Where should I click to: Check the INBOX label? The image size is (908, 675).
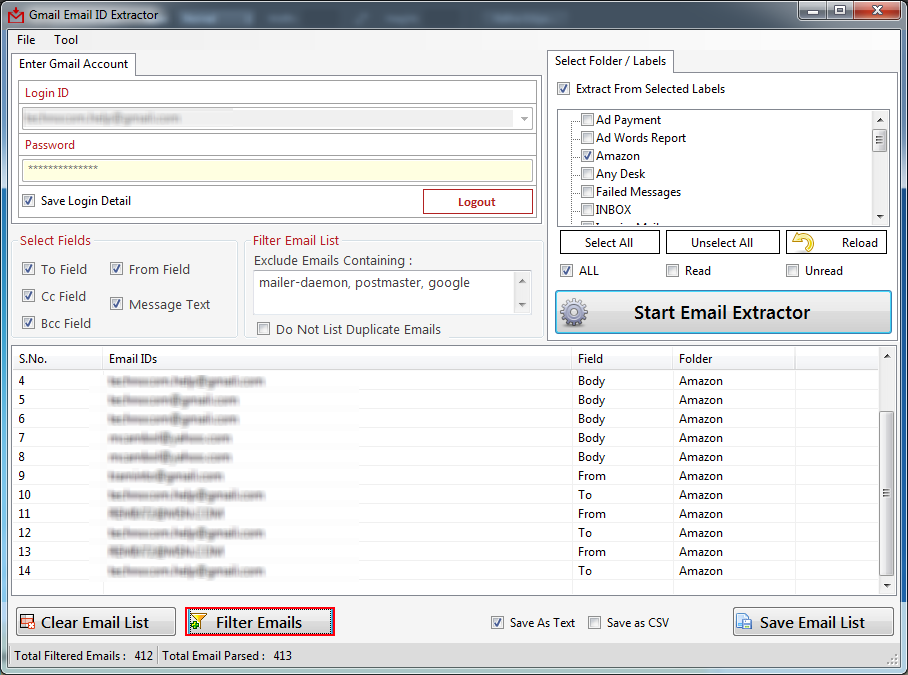point(587,210)
